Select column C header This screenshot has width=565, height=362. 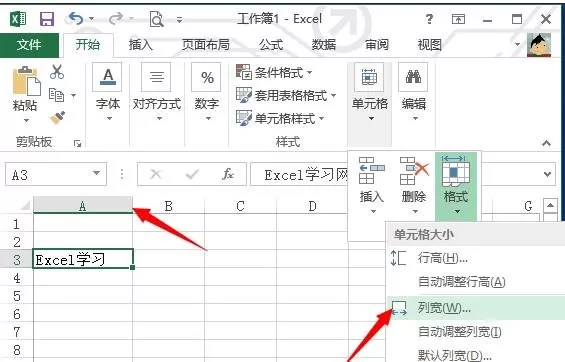point(240,206)
